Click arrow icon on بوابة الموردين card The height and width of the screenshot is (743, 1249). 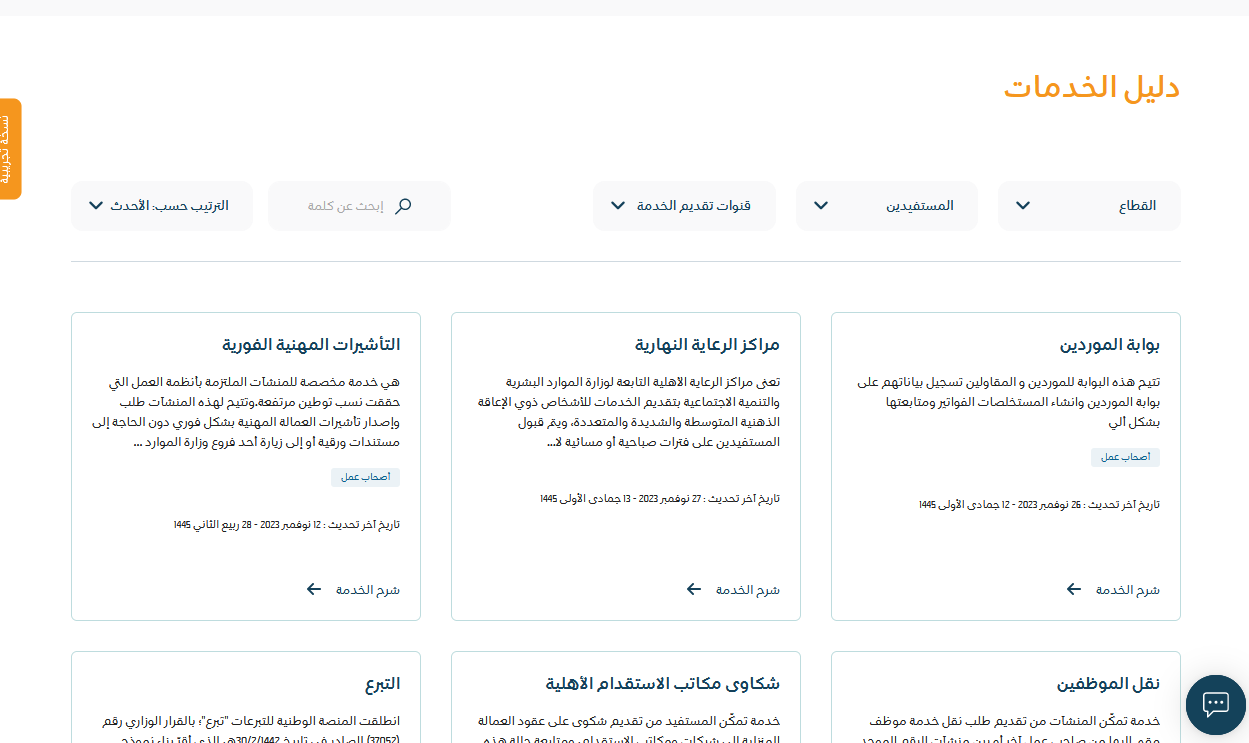click(1073, 590)
